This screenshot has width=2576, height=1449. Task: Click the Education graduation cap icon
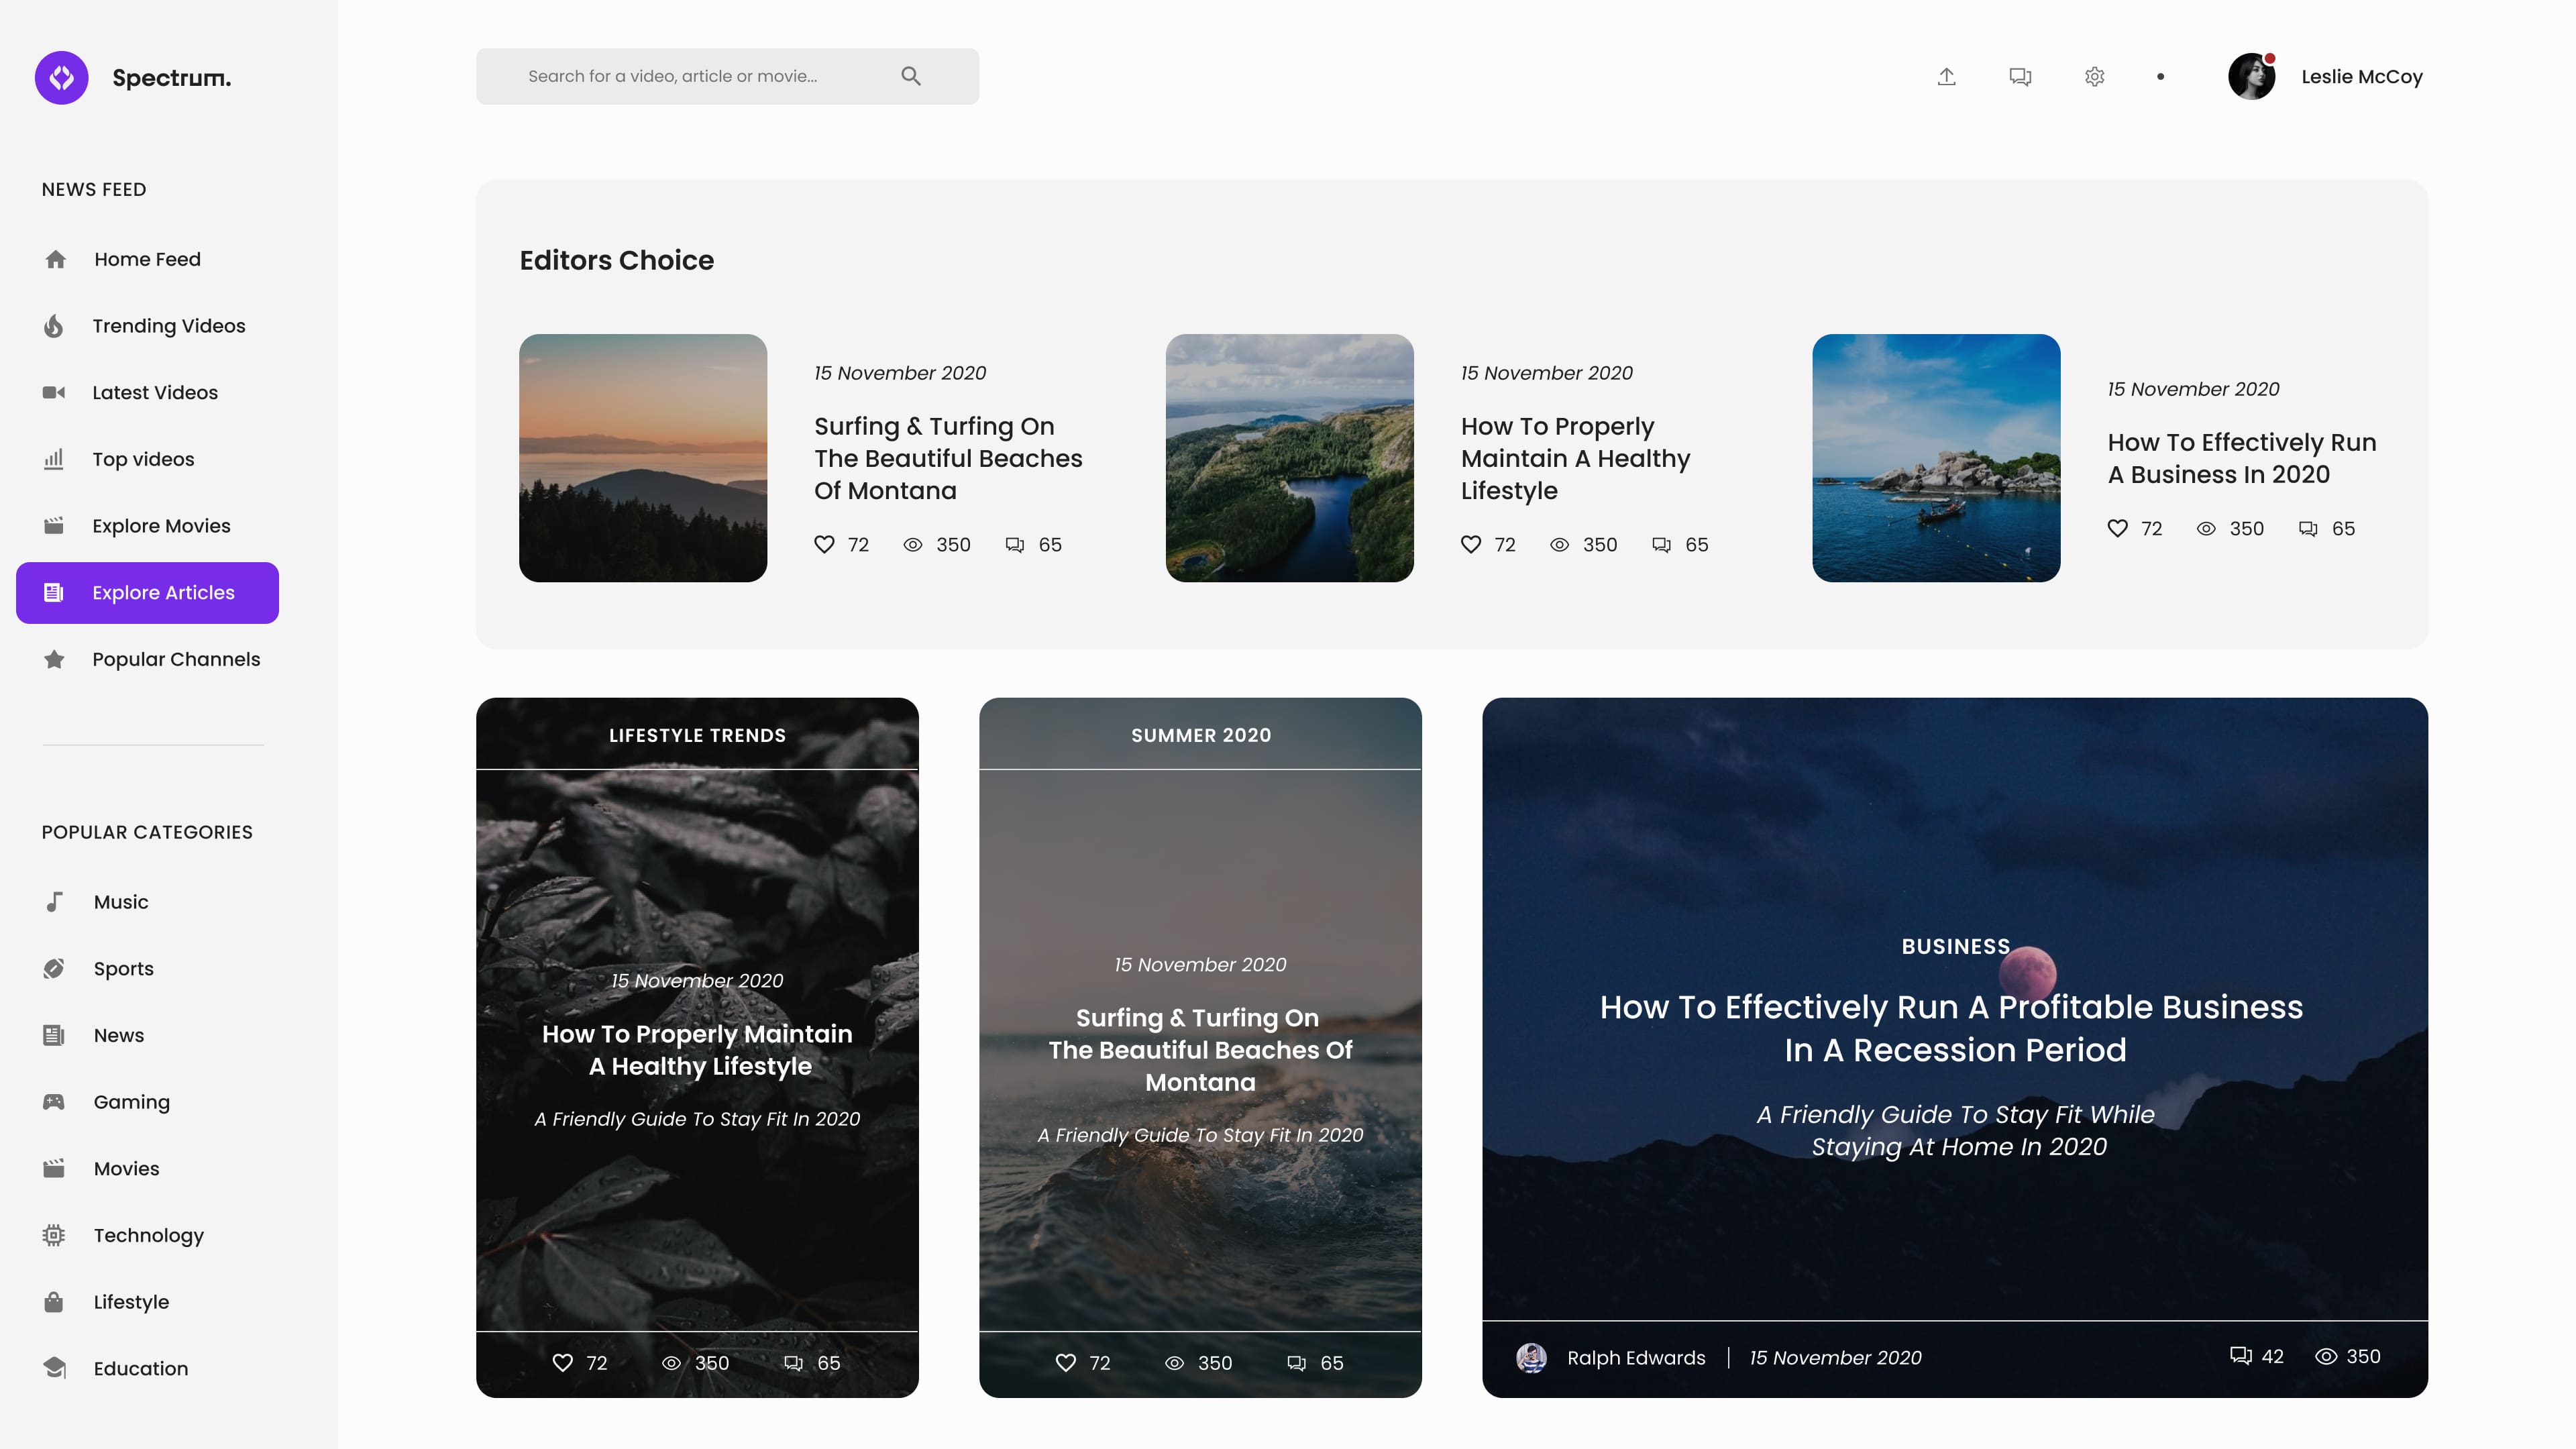[54, 1368]
